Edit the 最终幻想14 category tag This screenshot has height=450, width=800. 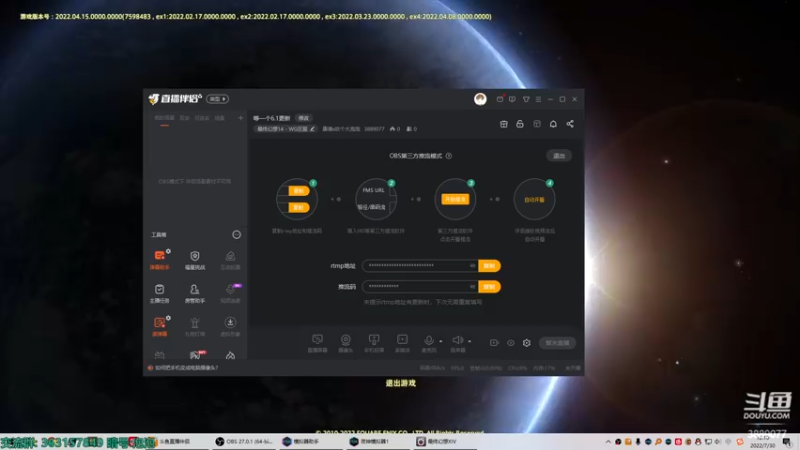286,129
